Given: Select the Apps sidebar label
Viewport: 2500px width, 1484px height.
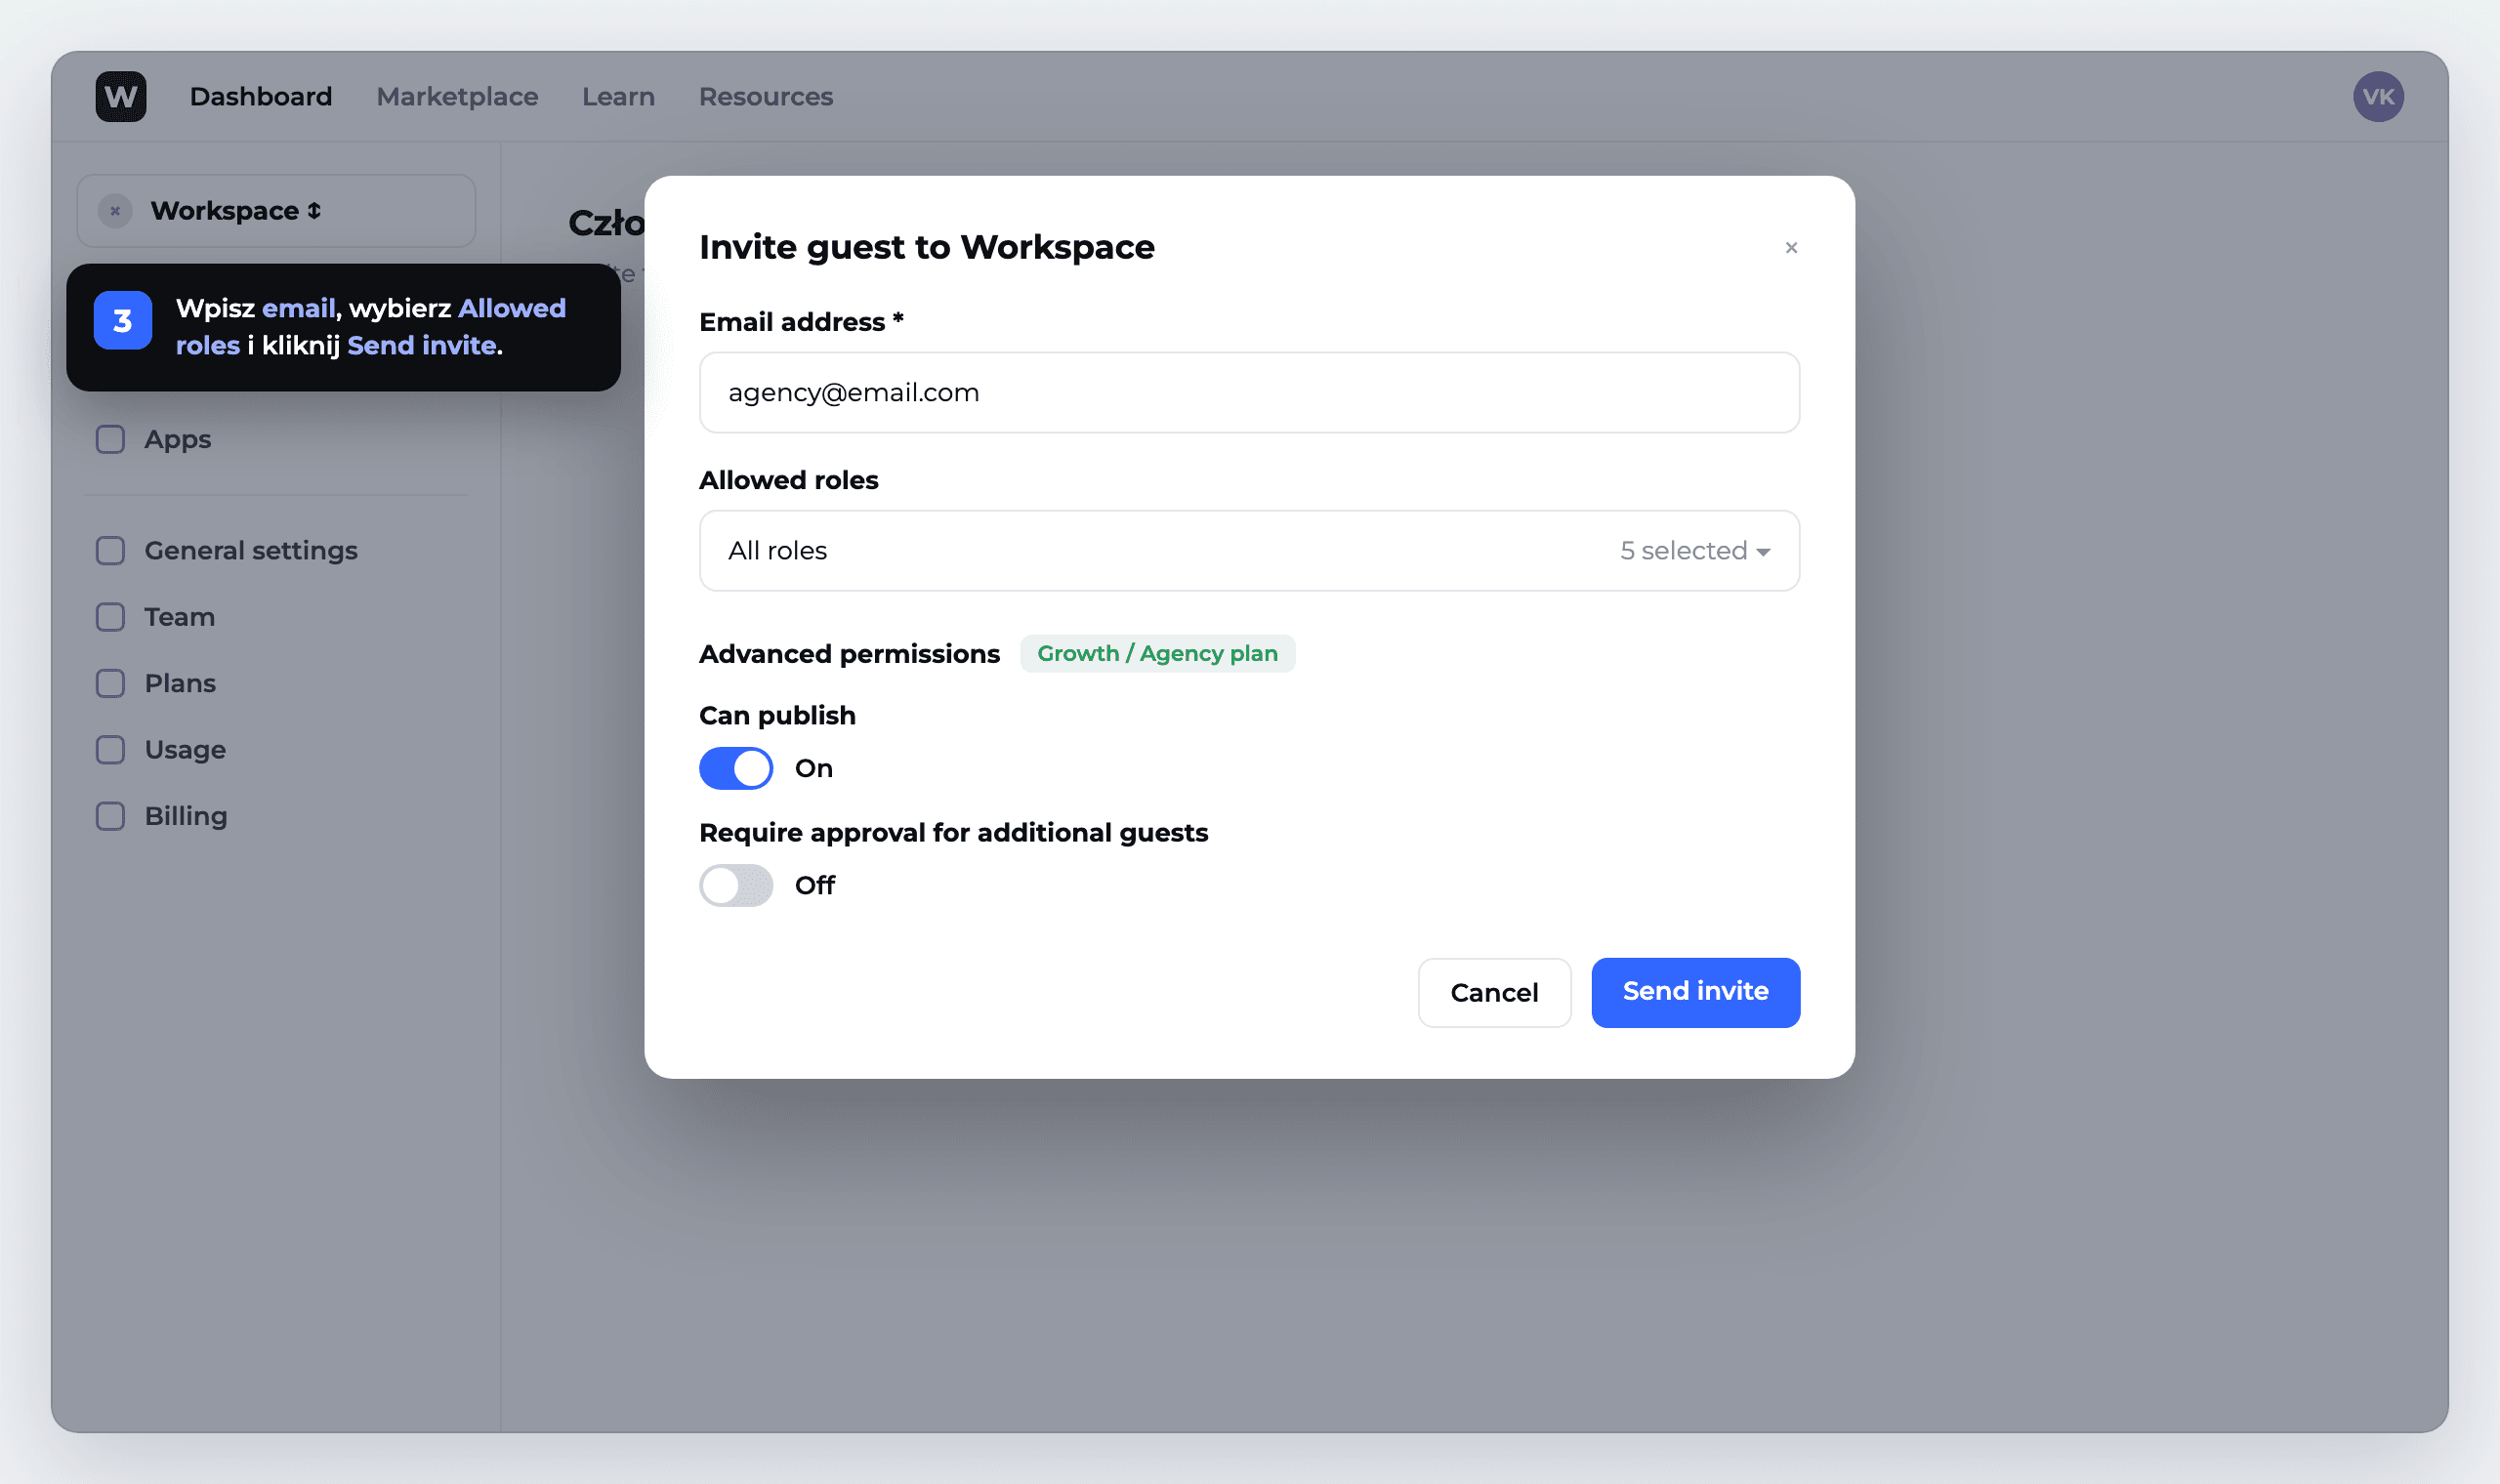Looking at the screenshot, I should [177, 440].
